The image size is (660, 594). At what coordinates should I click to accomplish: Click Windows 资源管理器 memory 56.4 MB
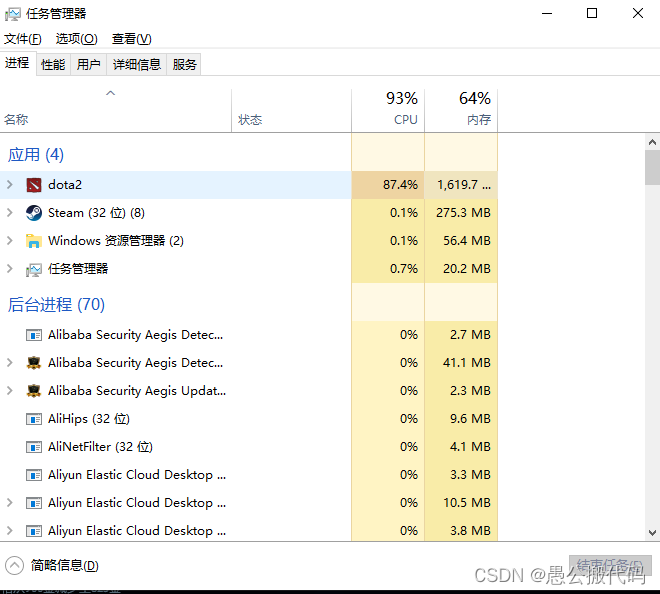click(x=467, y=241)
